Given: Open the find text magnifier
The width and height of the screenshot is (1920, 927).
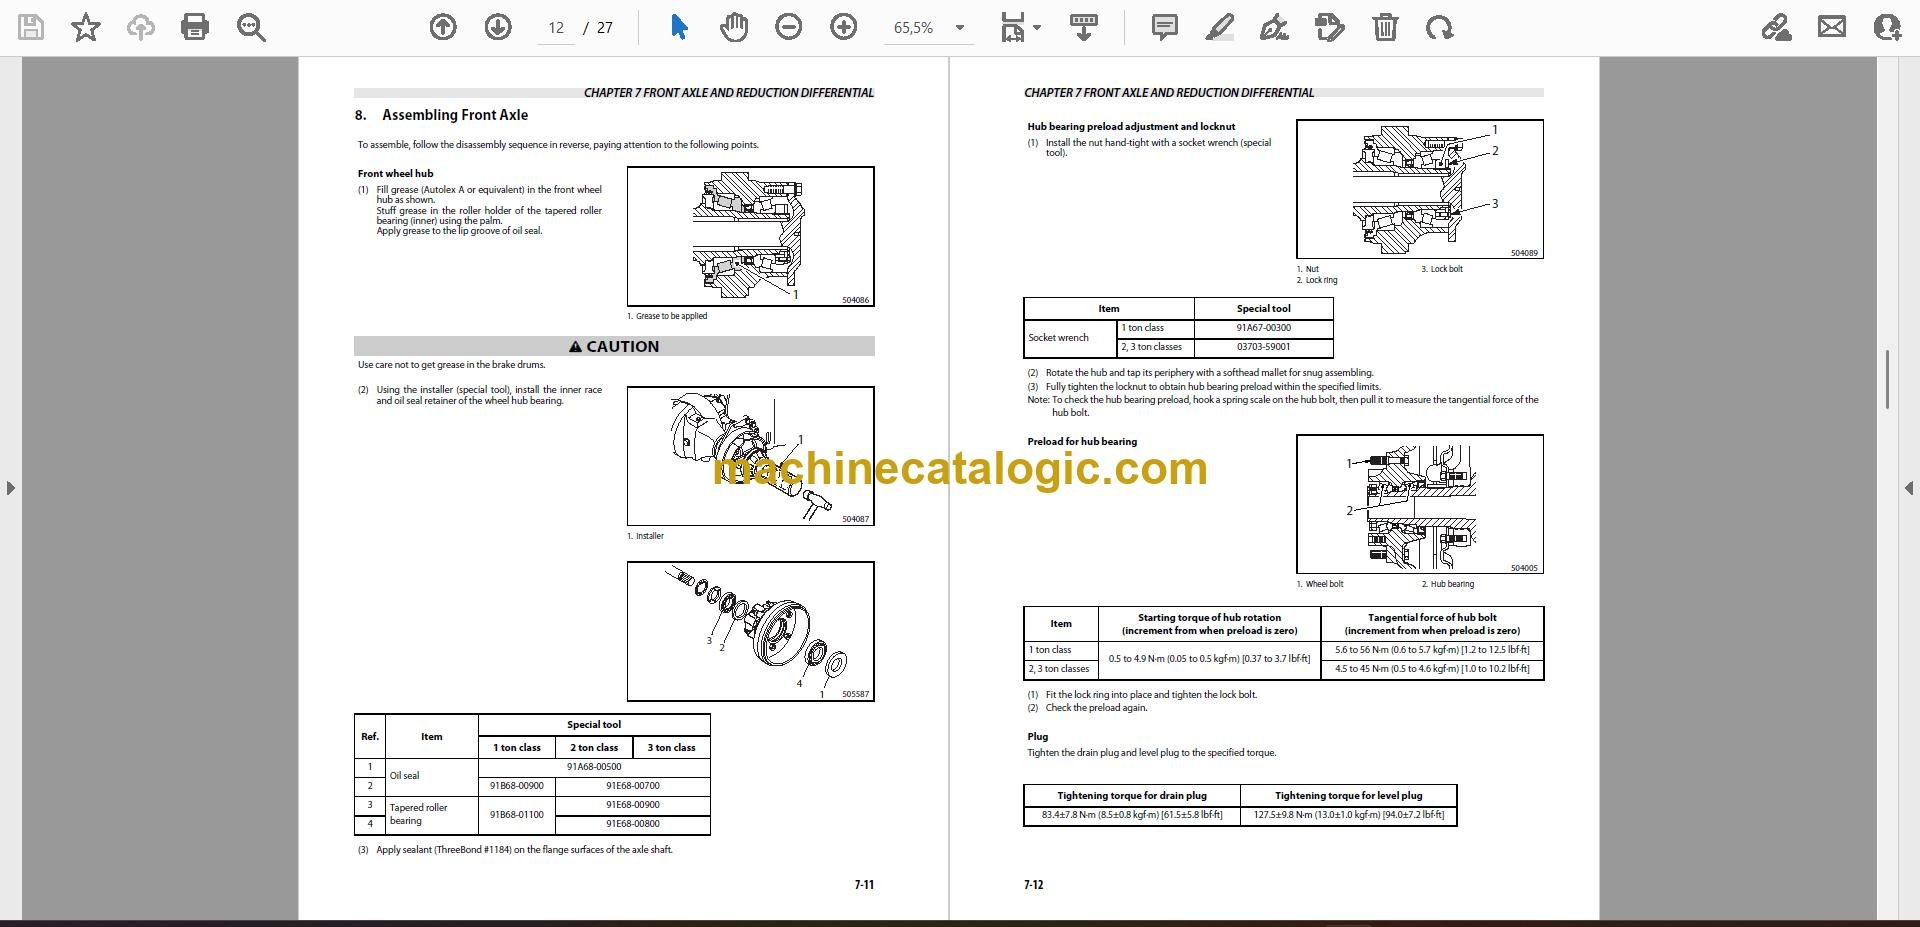Looking at the screenshot, I should coord(251,27).
